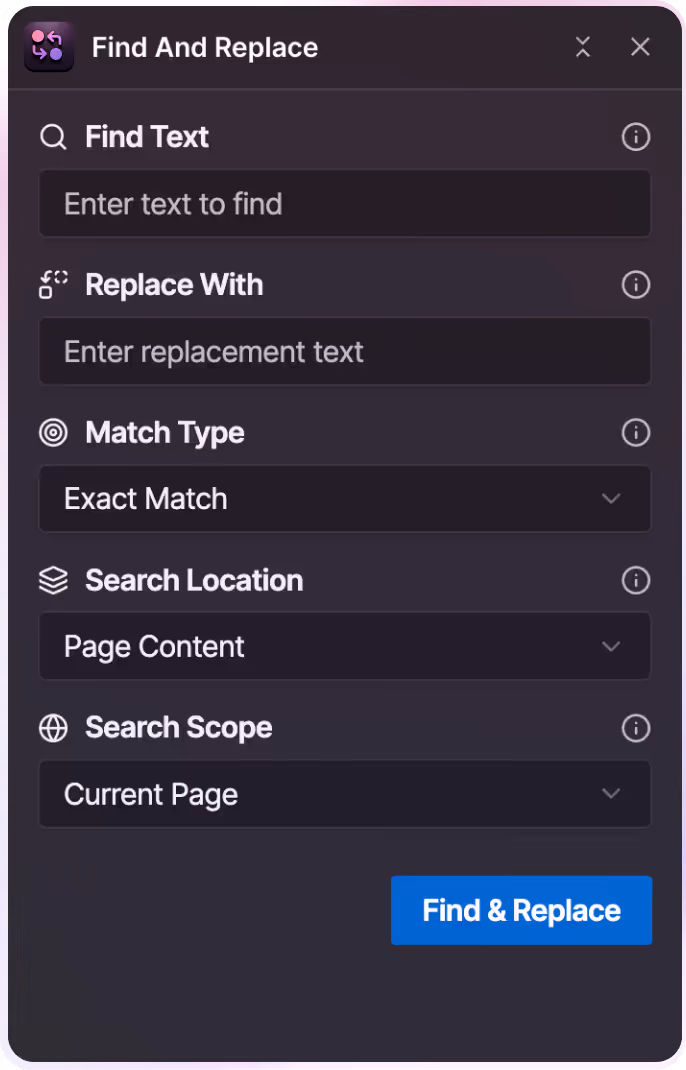Click the Search Scope globe icon

coord(53,728)
